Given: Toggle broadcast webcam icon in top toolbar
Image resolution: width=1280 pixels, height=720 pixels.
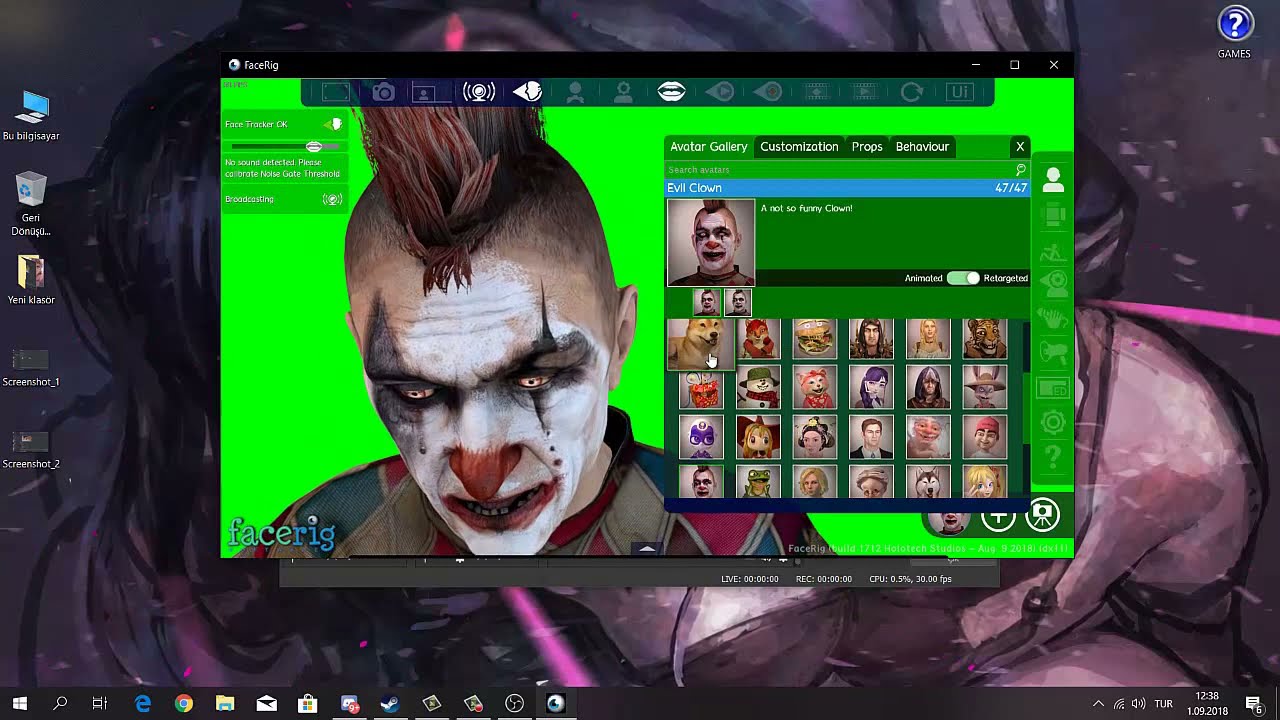Looking at the screenshot, I should coord(479,92).
